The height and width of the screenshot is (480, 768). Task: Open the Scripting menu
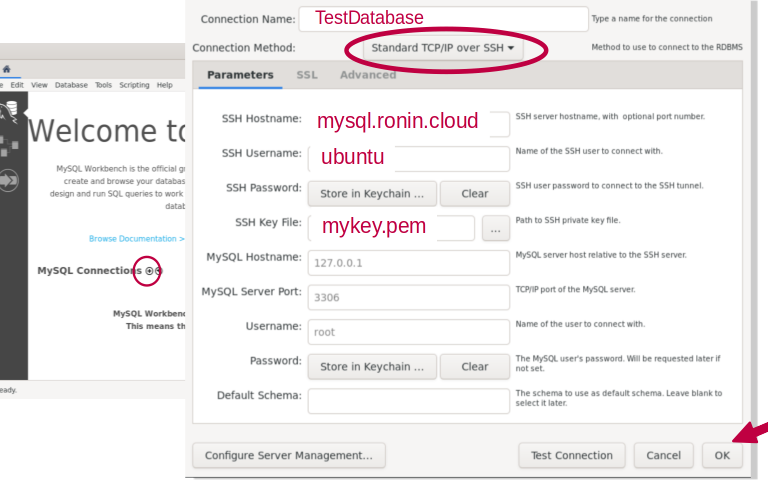click(x=134, y=85)
